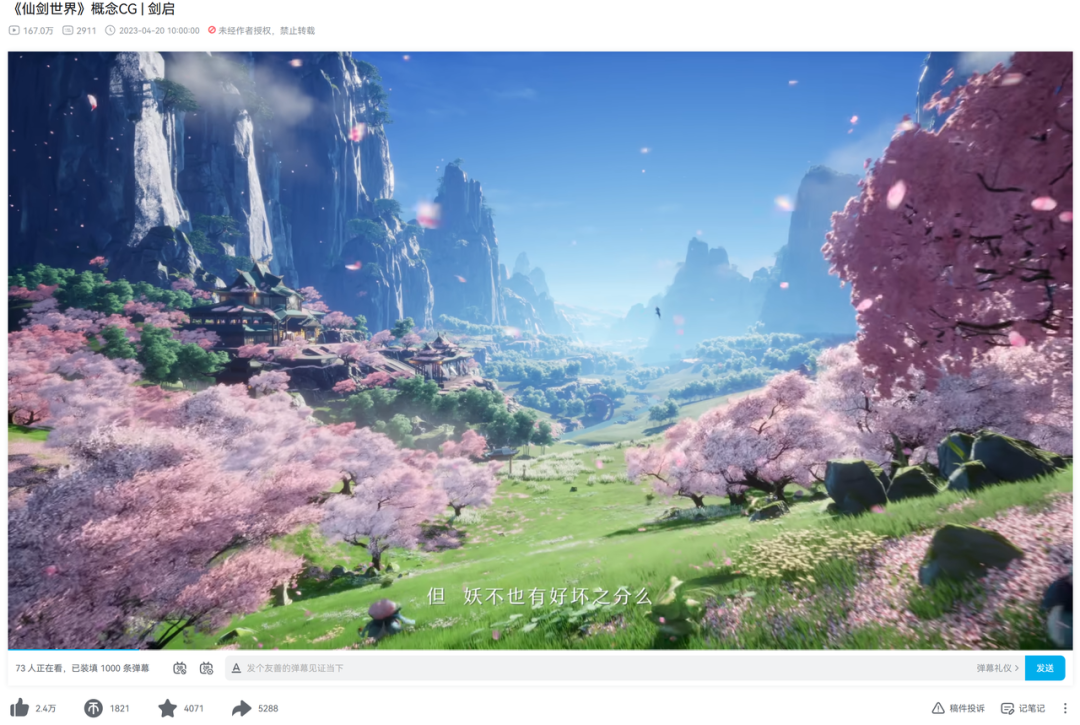
Task: Click the 发送 send button
Action: (x=1044, y=668)
